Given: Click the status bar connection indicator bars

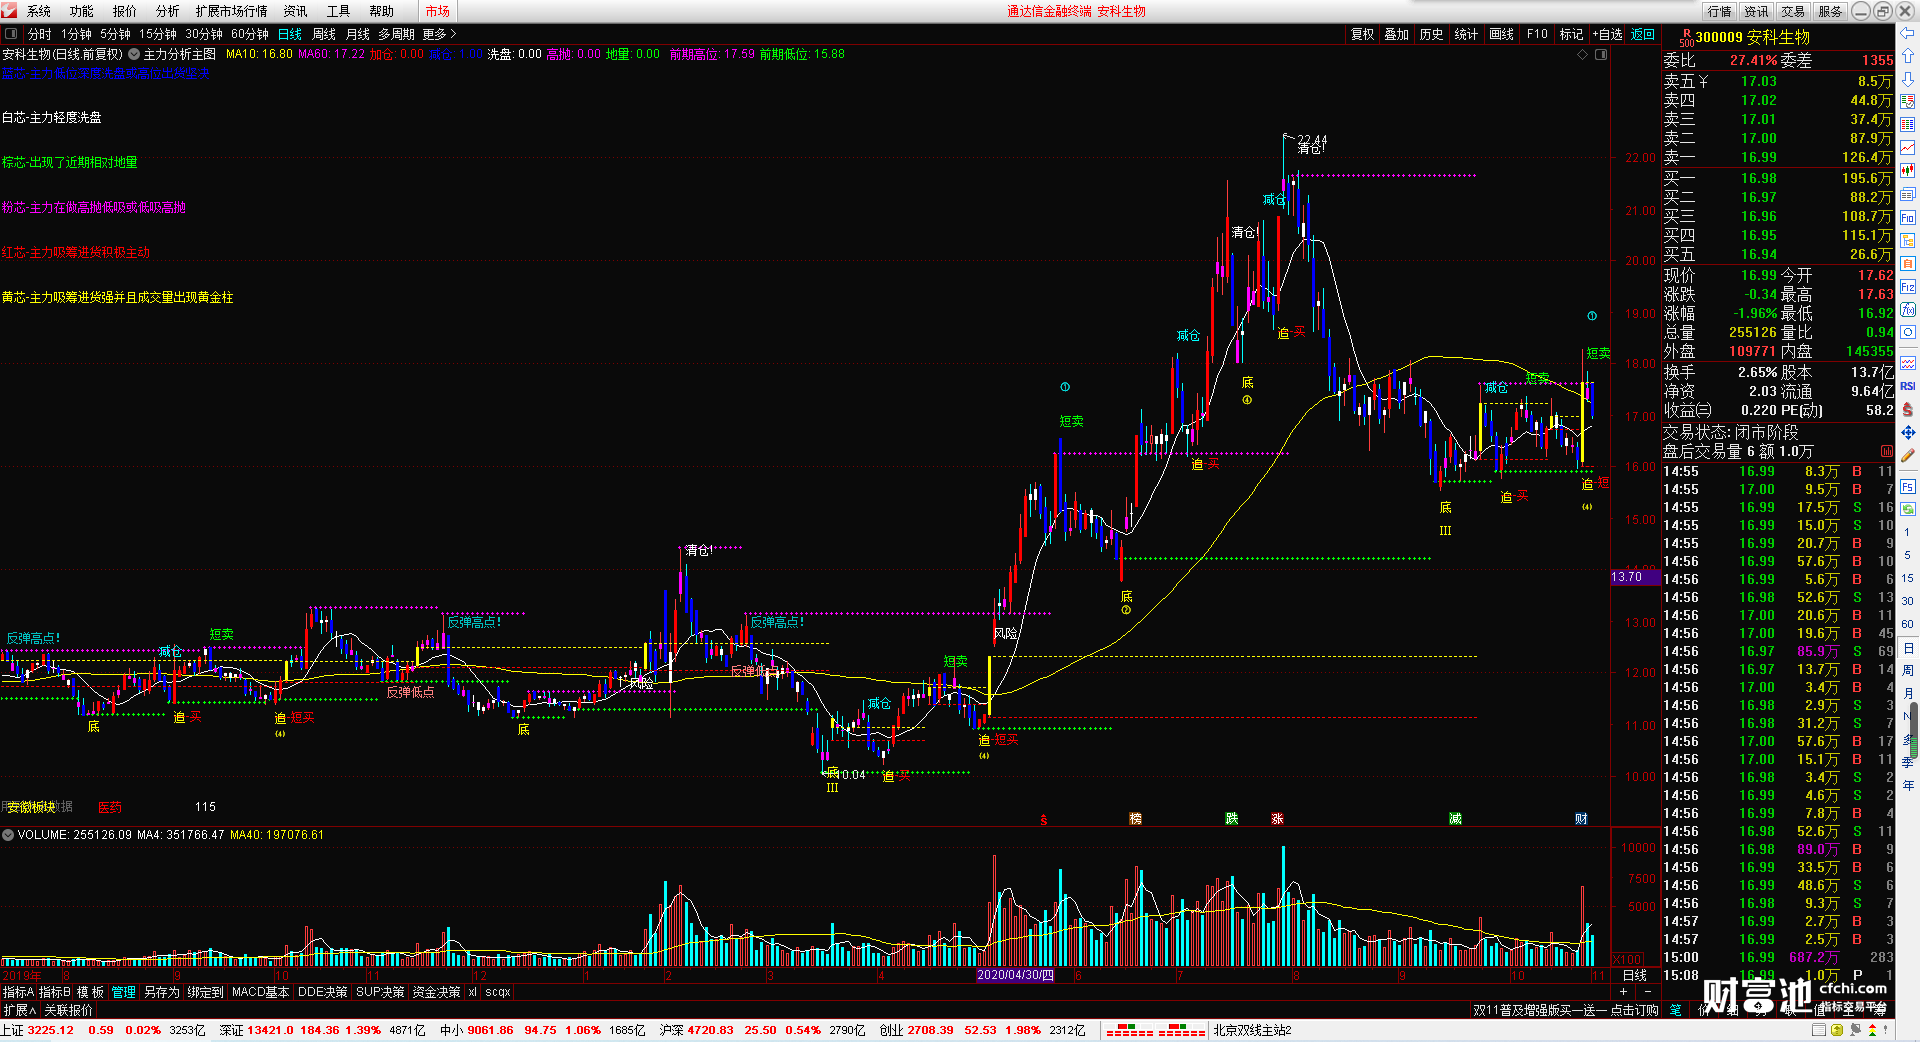Looking at the screenshot, I should click(1155, 1030).
